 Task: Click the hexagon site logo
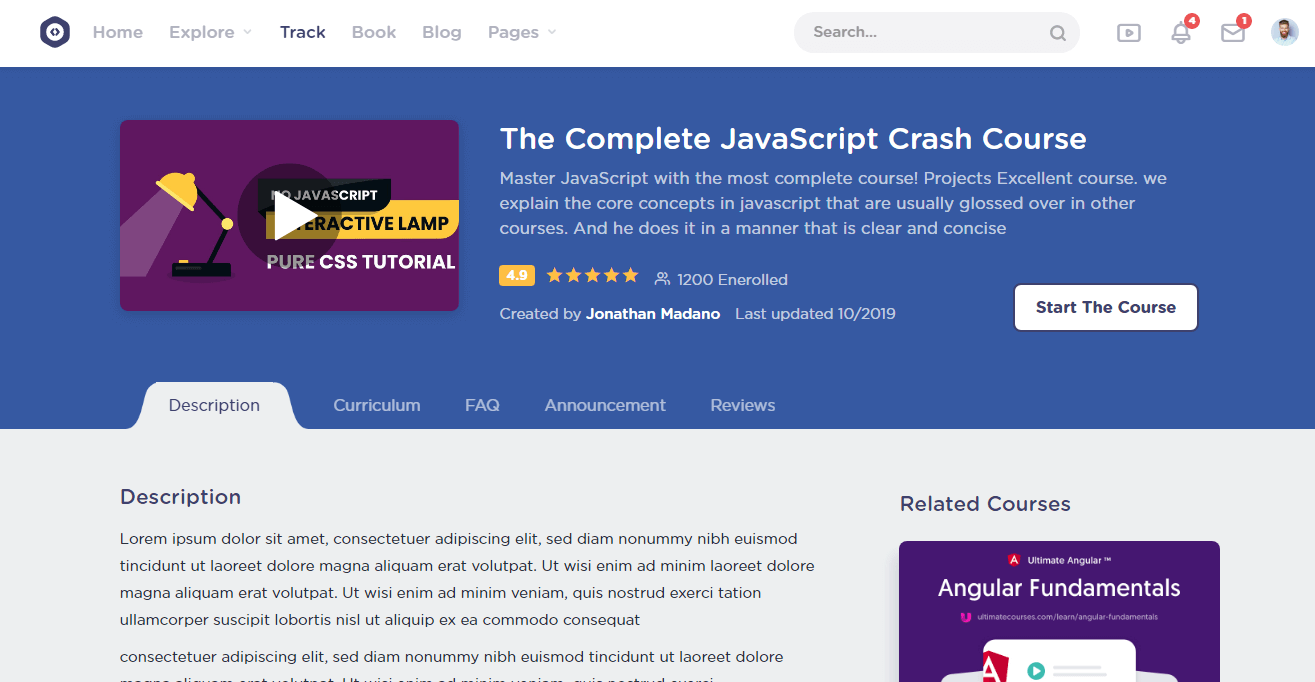55,32
